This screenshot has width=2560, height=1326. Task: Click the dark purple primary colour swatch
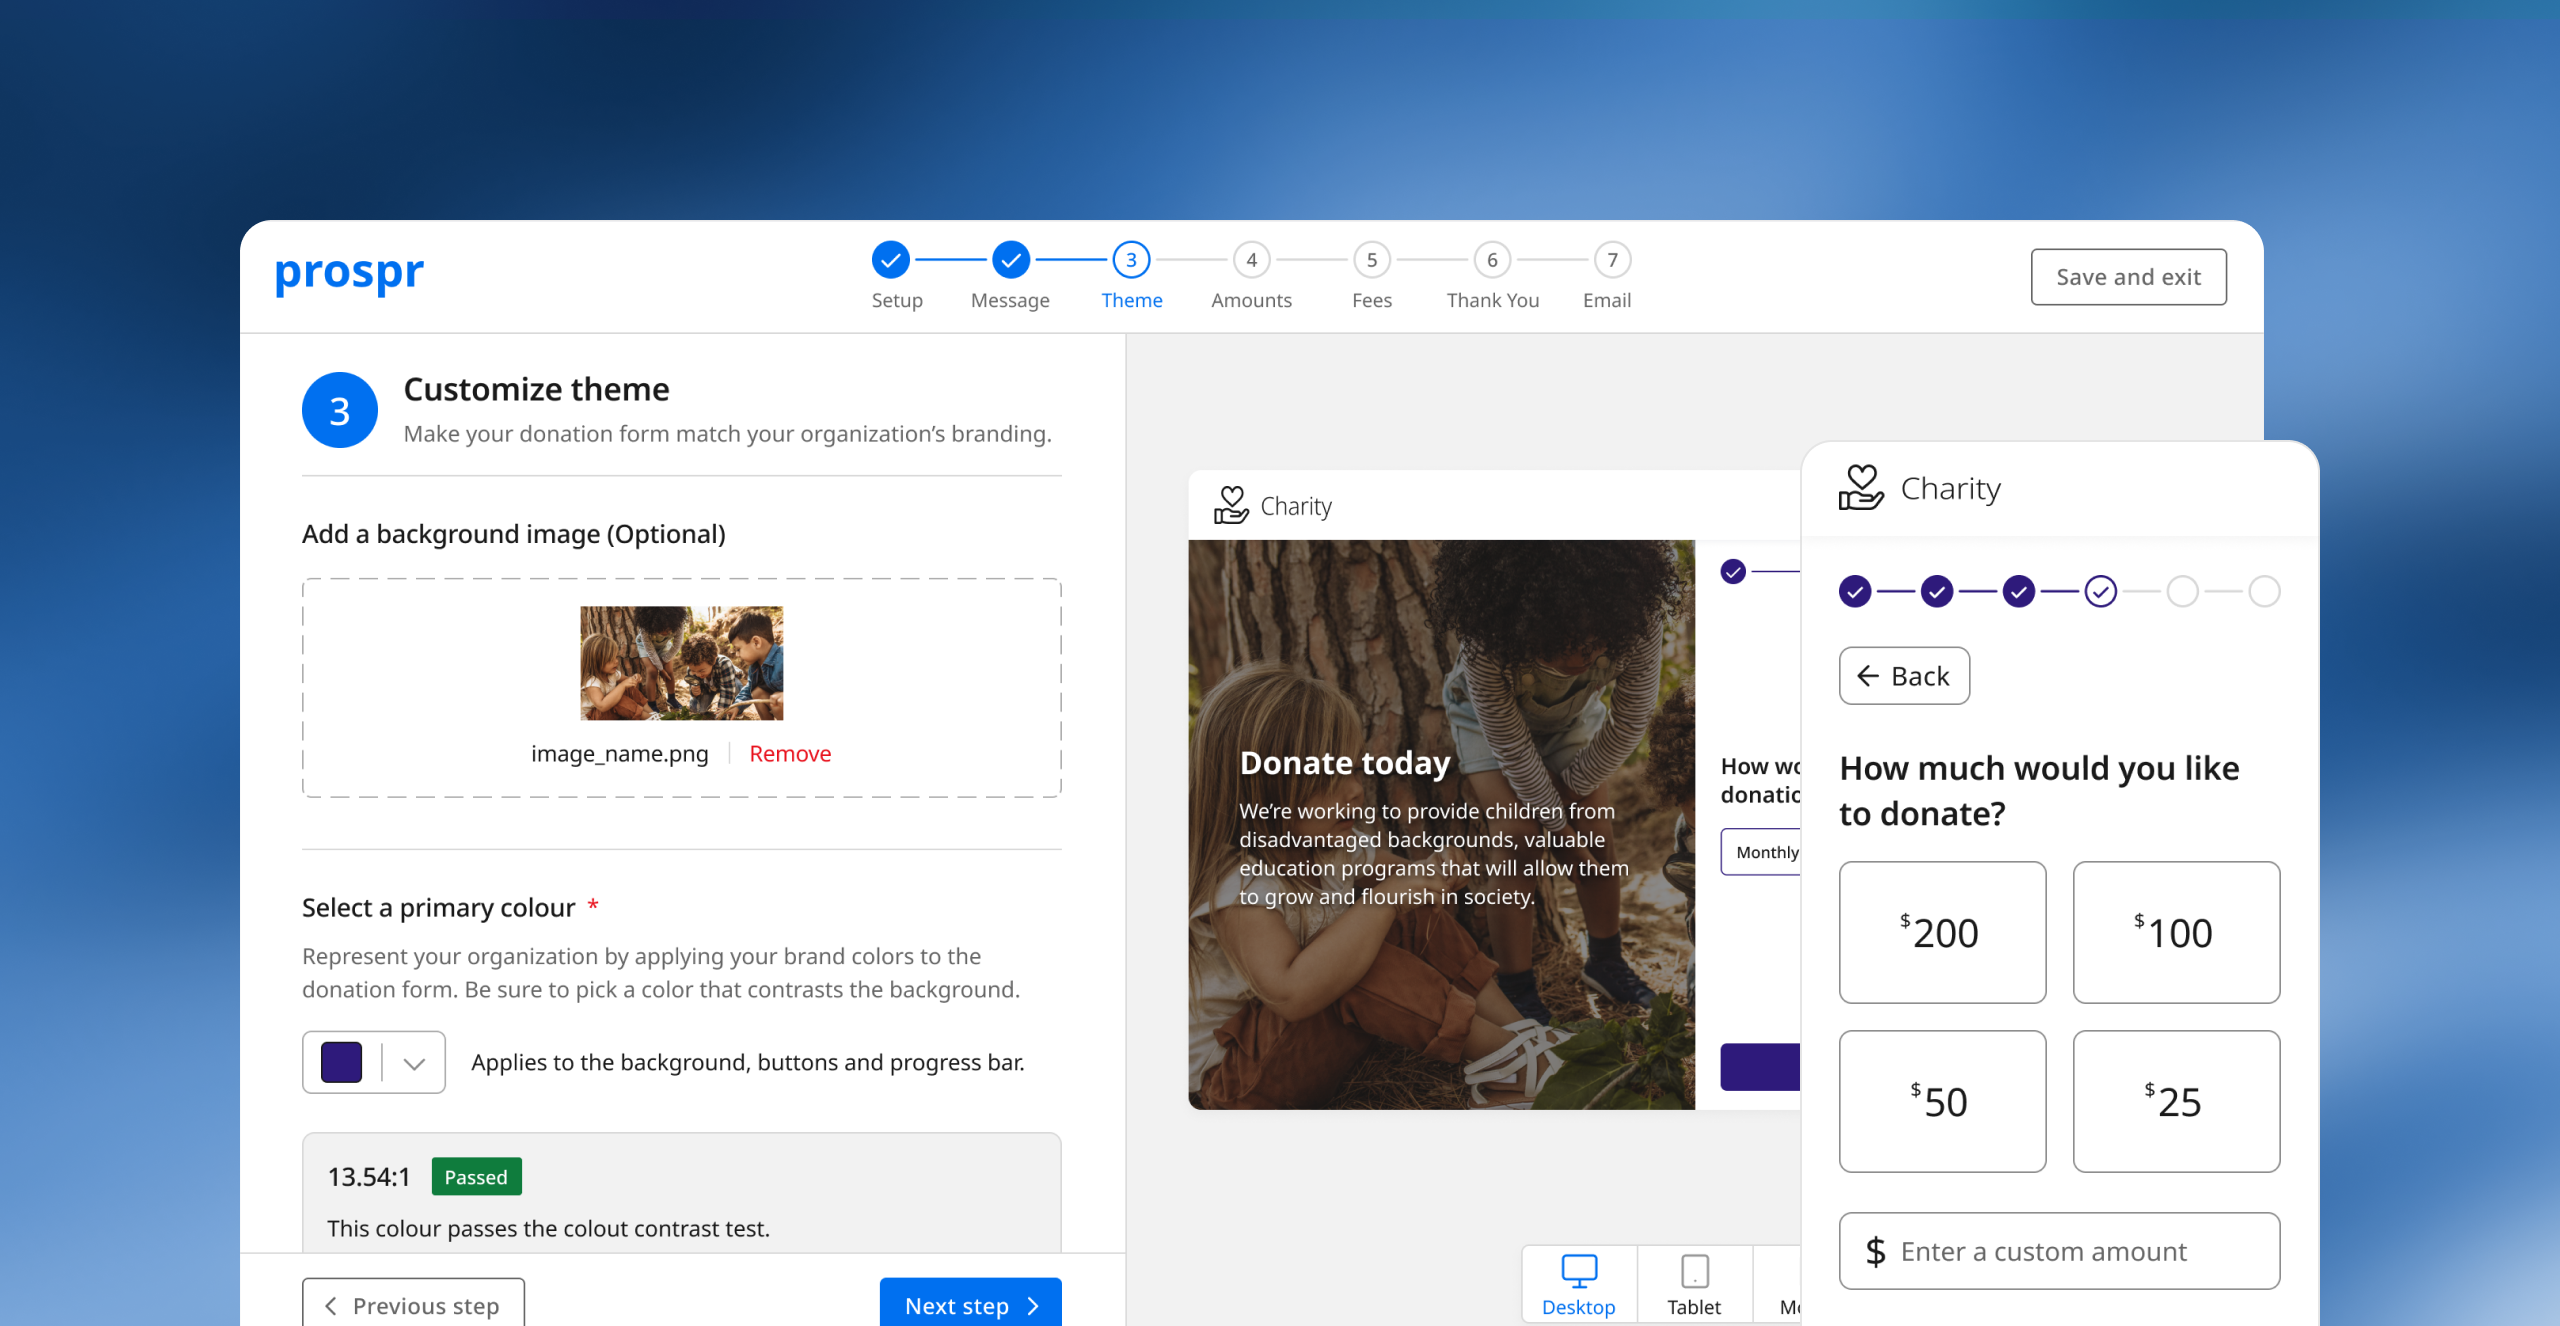pyautogui.click(x=342, y=1063)
